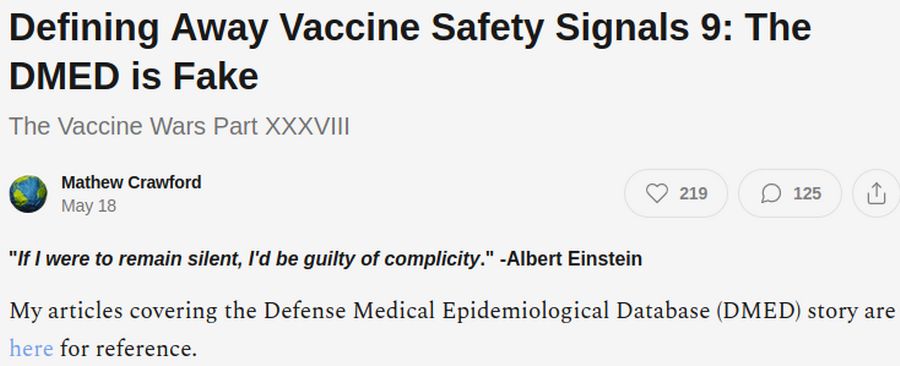This screenshot has height=366, width=900.
Task: Click the italic Einstein quote text
Action: 251,259
